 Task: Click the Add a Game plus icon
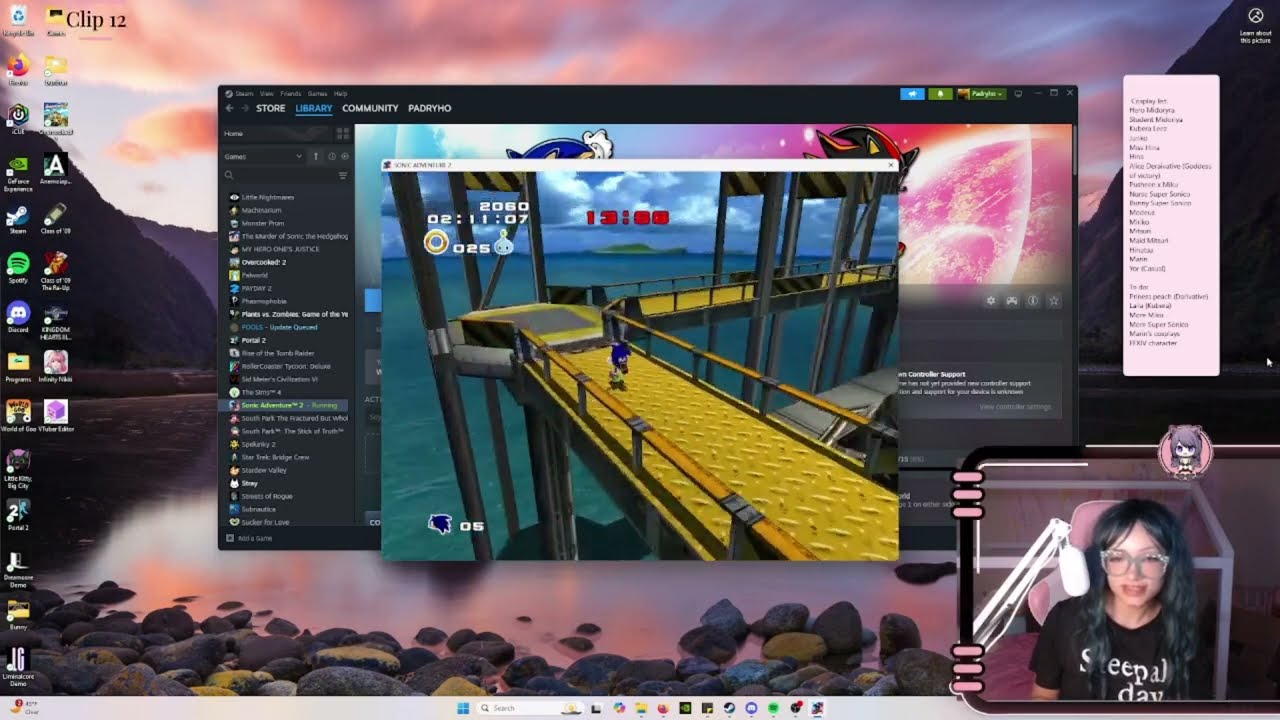pos(230,538)
